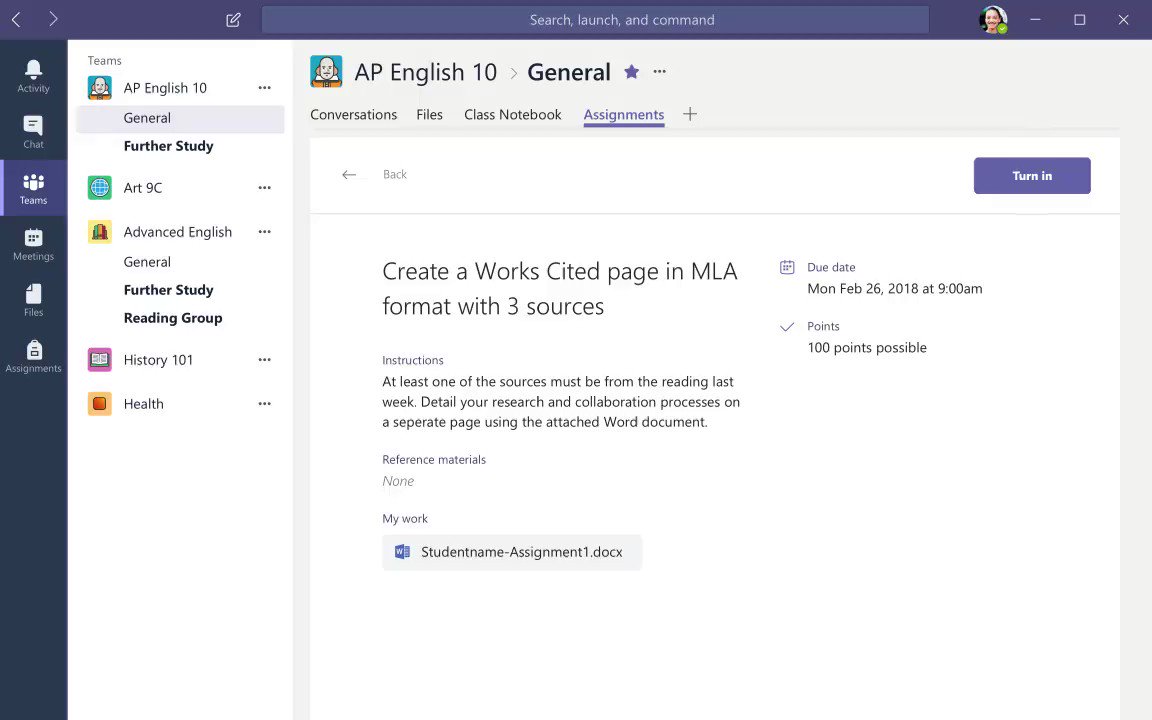
Task: Click the Word icon of attached document
Action: click(x=402, y=552)
